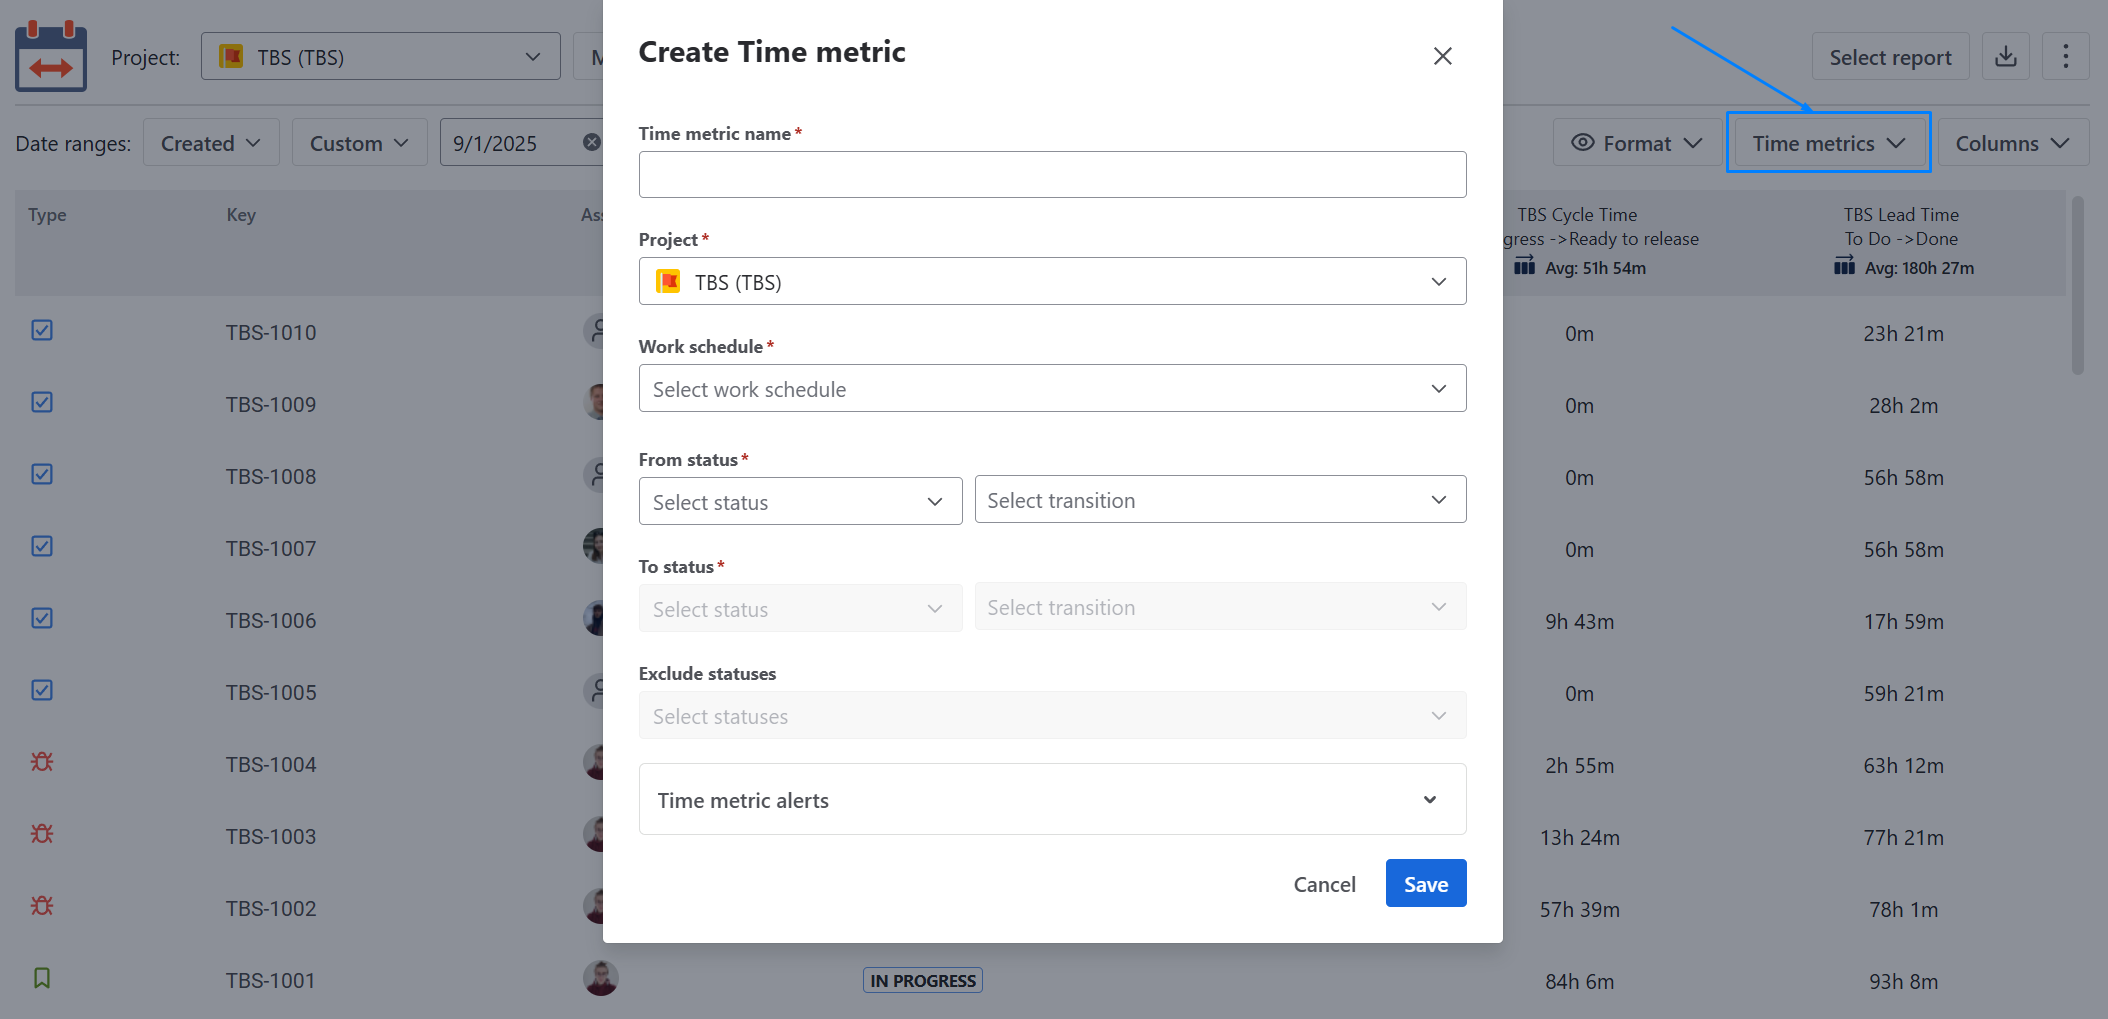
Task: Expand the Time metric alerts section
Action: pos(1052,800)
